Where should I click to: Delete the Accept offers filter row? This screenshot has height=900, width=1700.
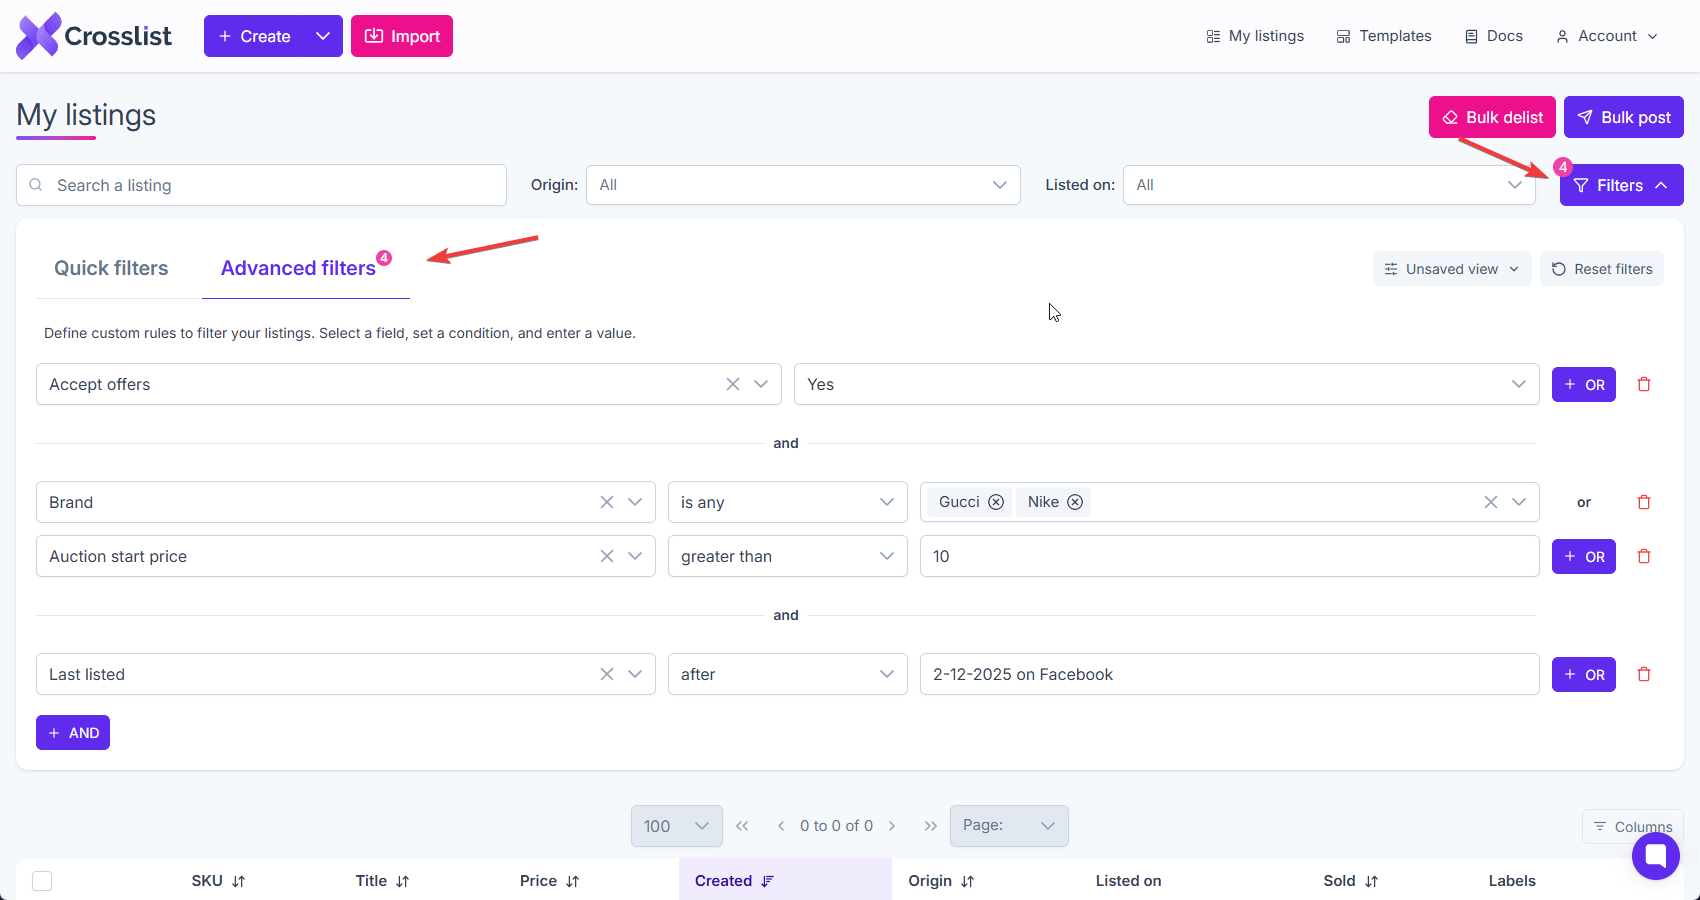point(1643,384)
